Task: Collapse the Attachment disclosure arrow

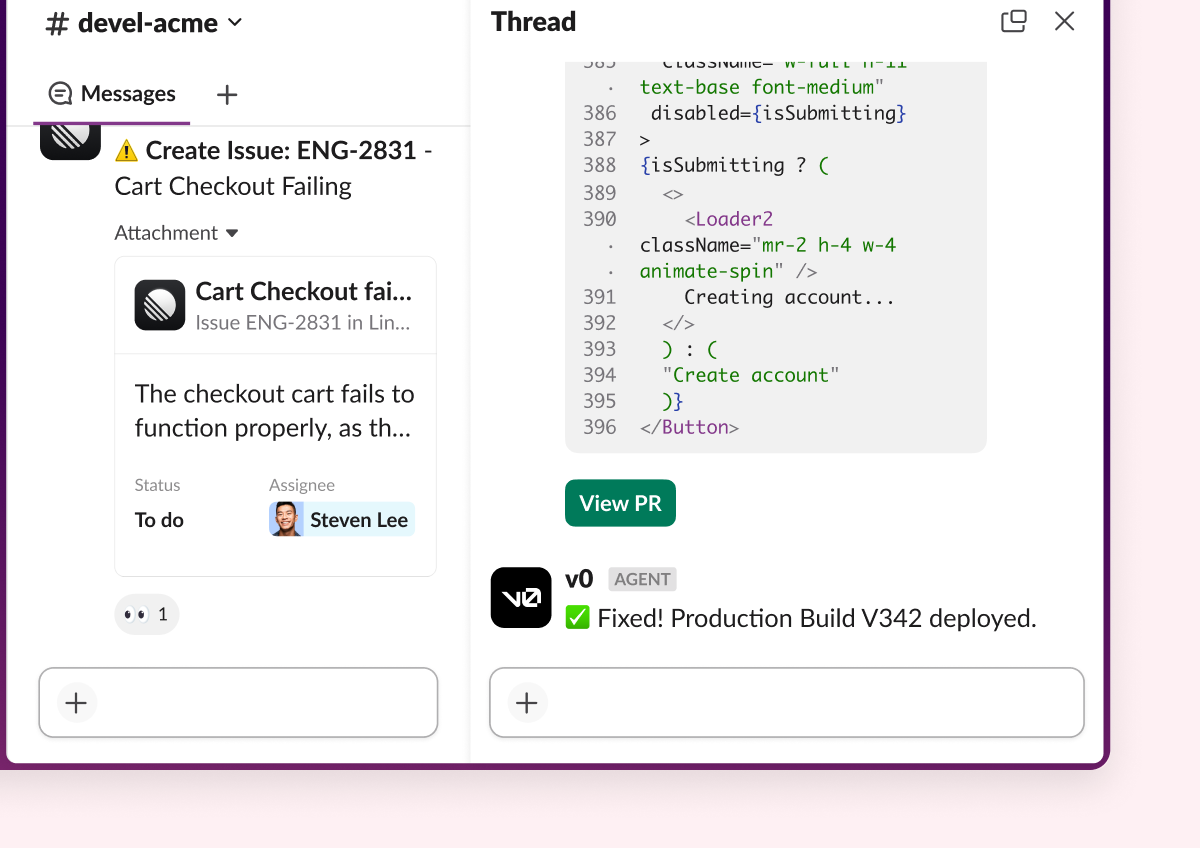Action: (232, 233)
